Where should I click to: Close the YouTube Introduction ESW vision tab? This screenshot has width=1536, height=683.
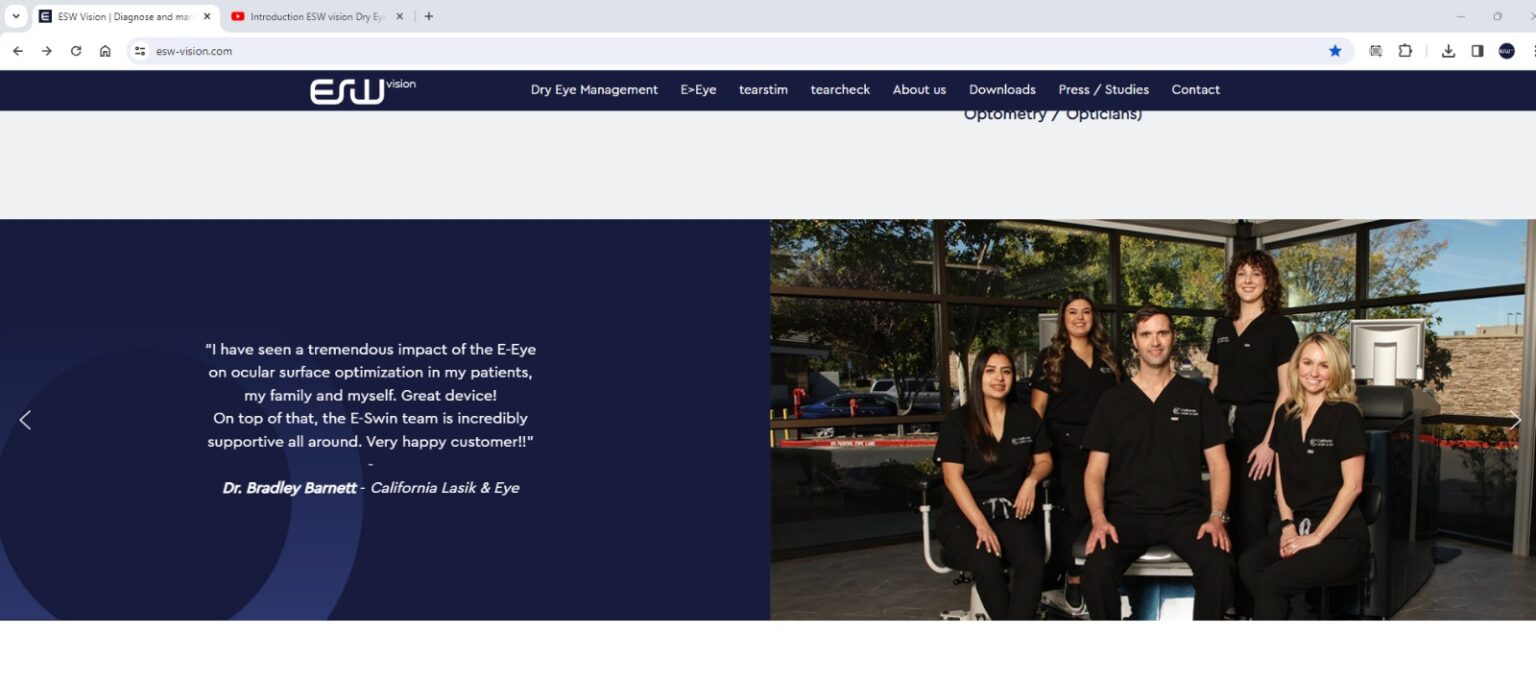[400, 16]
